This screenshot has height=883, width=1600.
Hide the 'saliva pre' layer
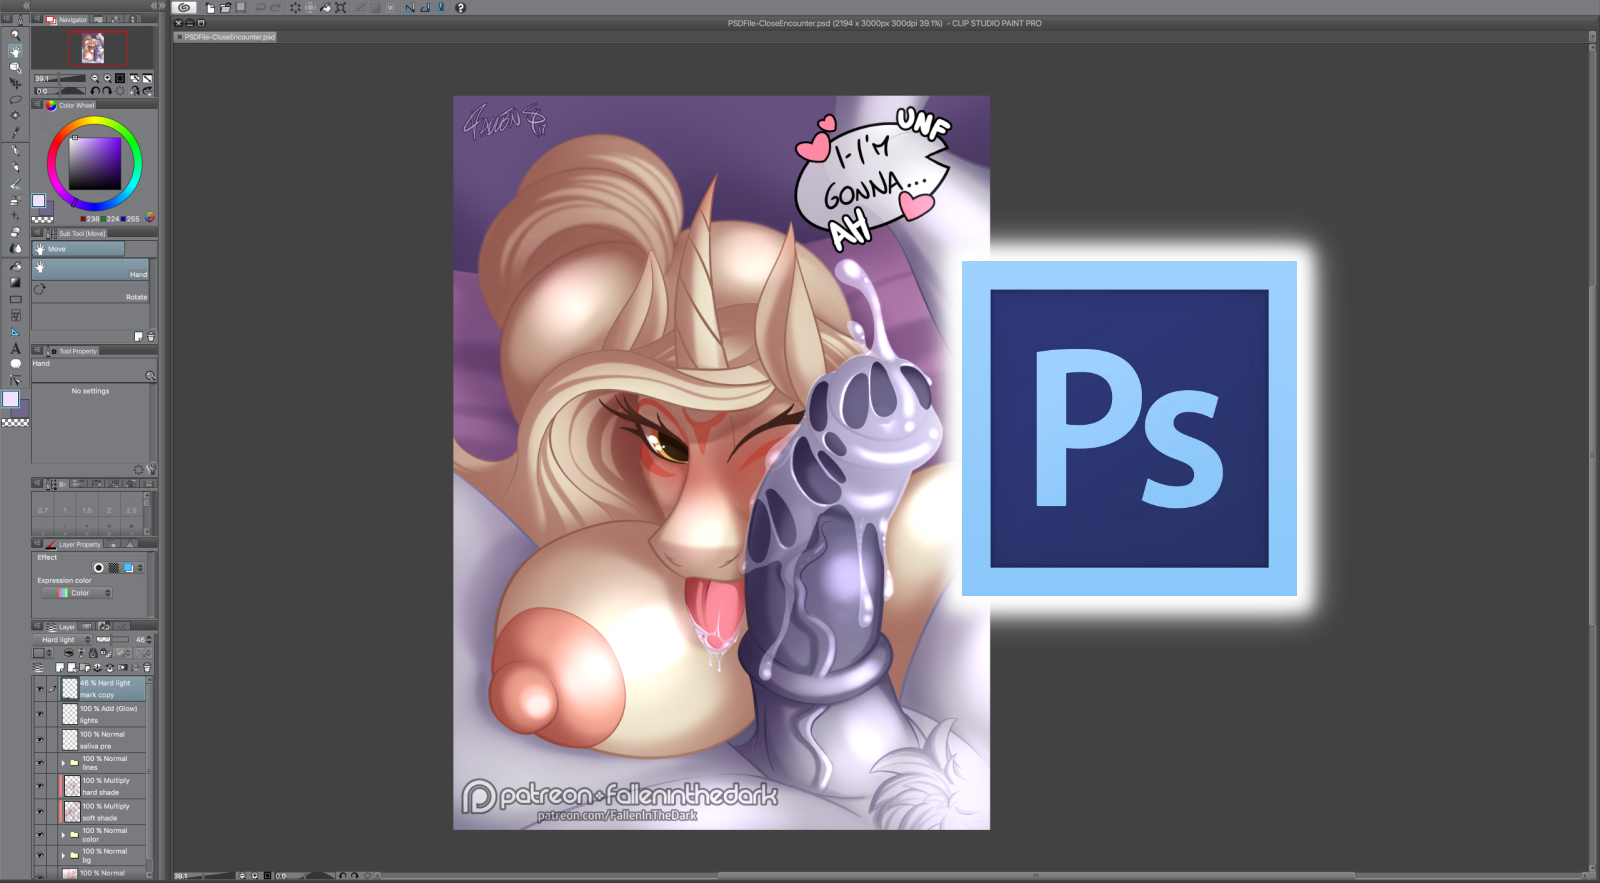(40, 739)
